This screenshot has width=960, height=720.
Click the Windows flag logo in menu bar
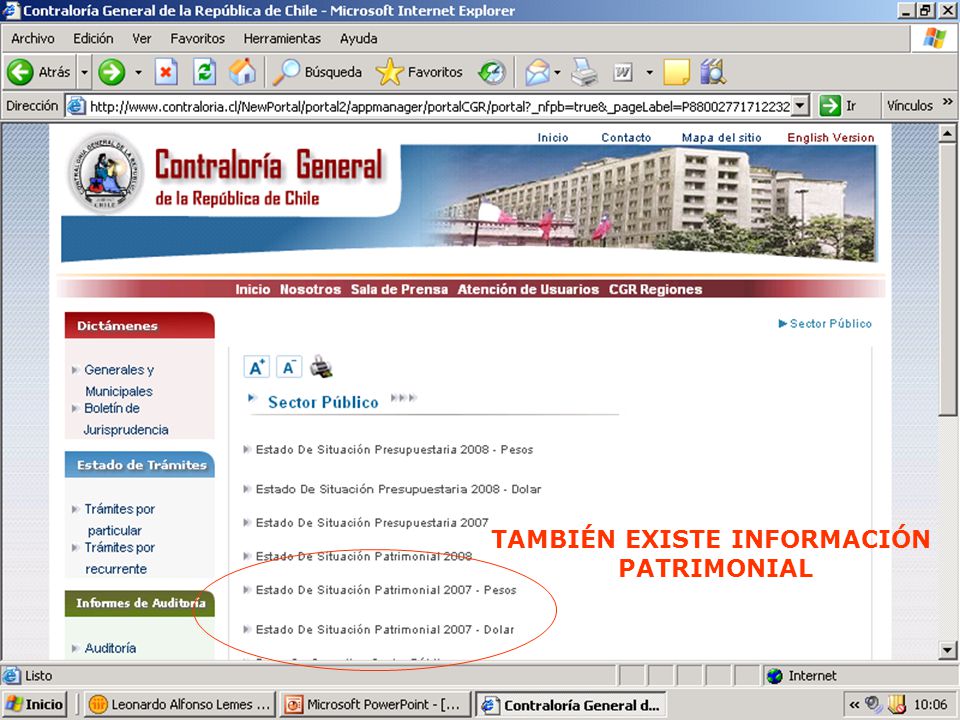coord(934,38)
